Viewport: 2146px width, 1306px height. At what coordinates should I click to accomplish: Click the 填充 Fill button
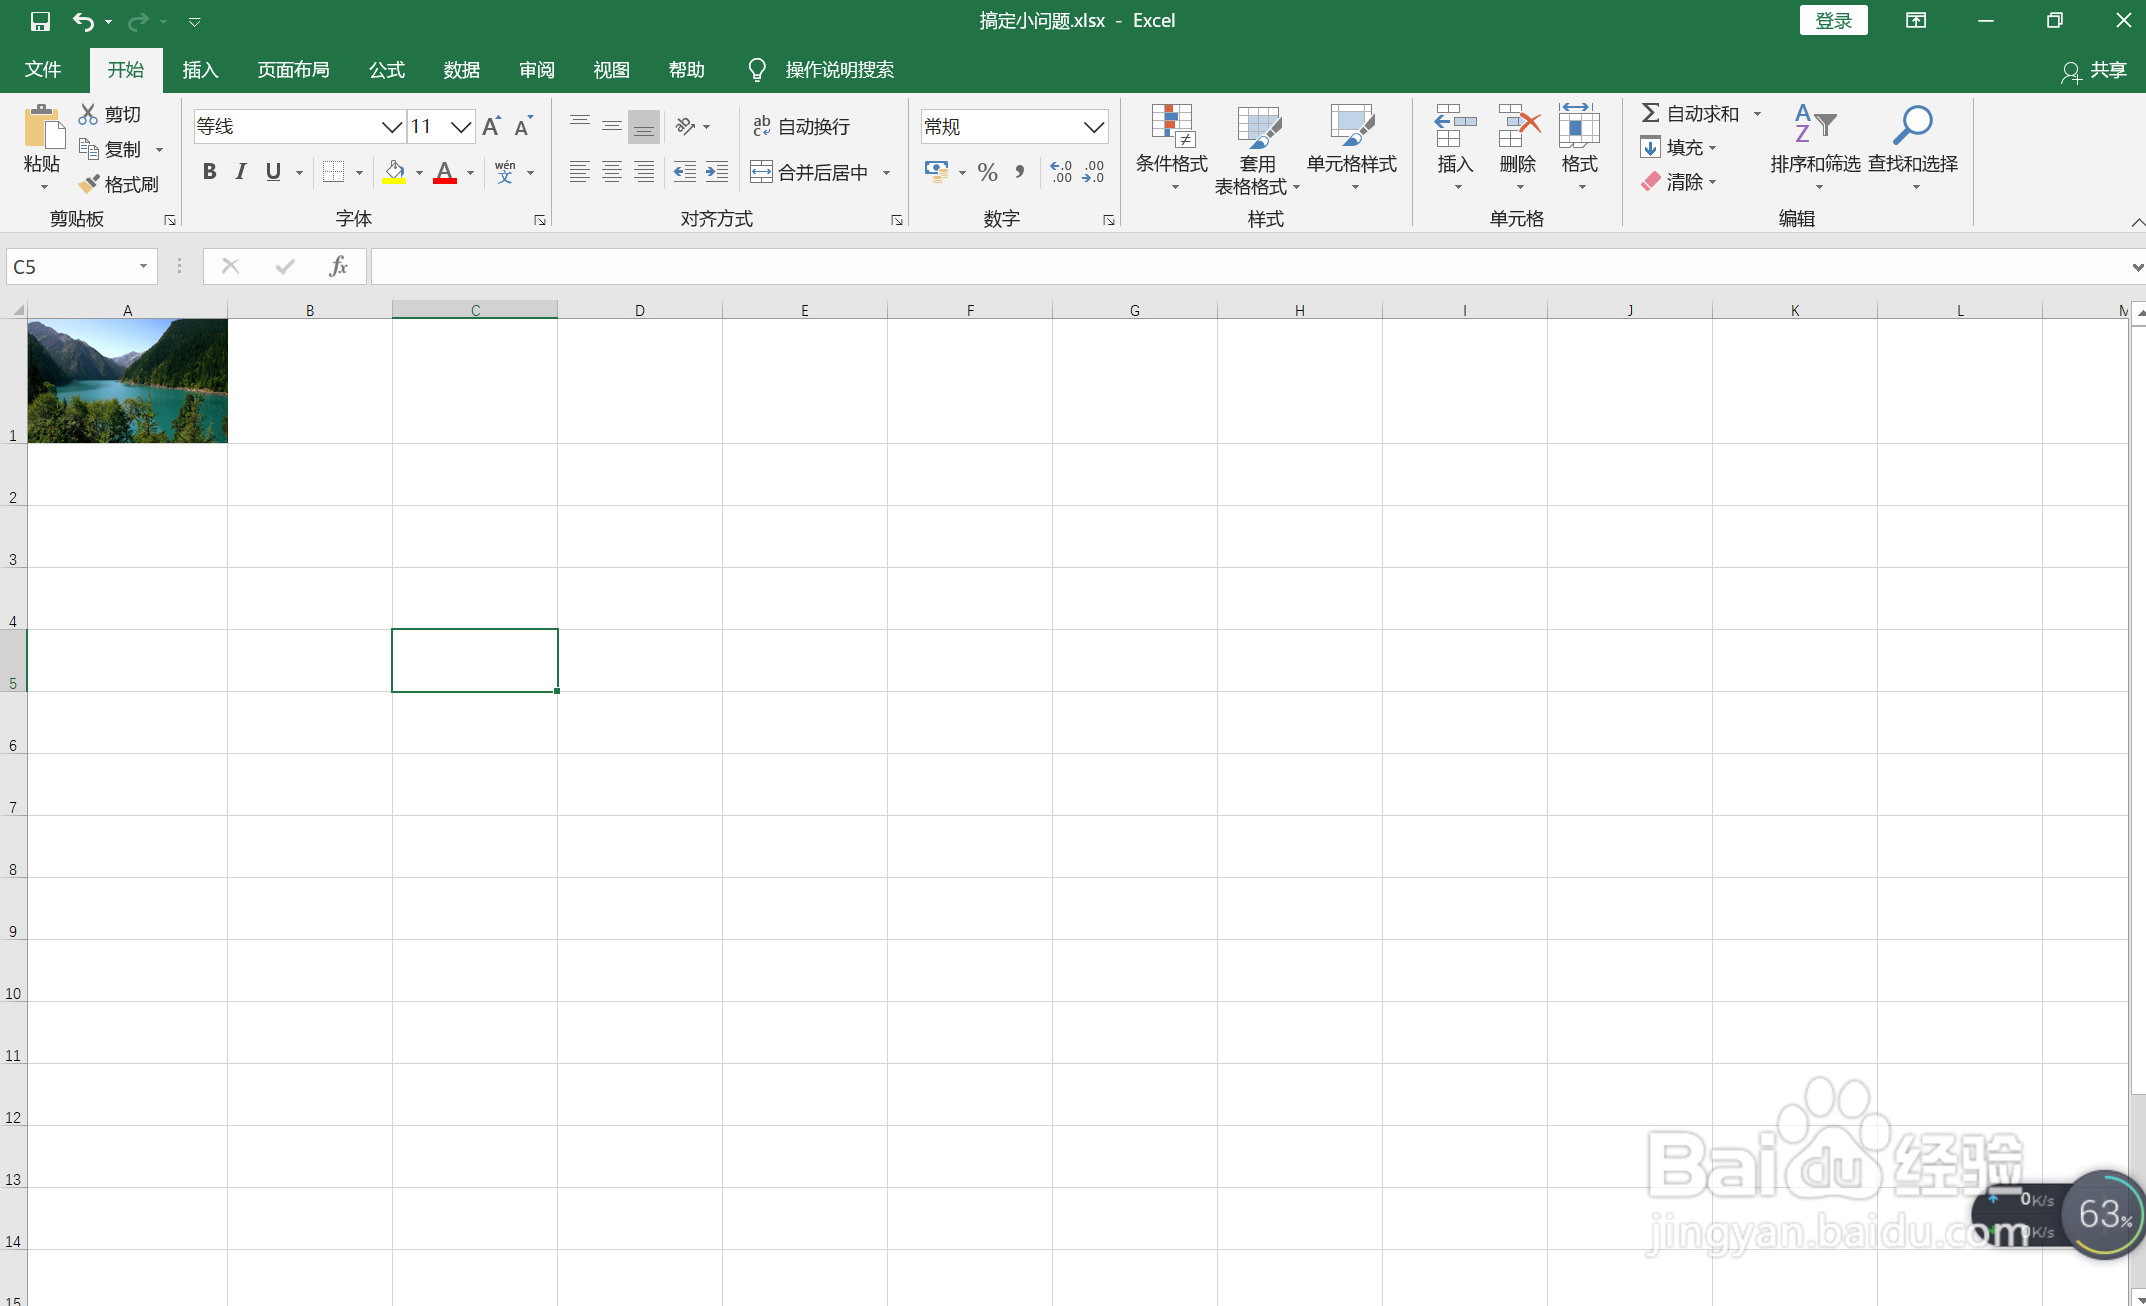click(x=1678, y=148)
